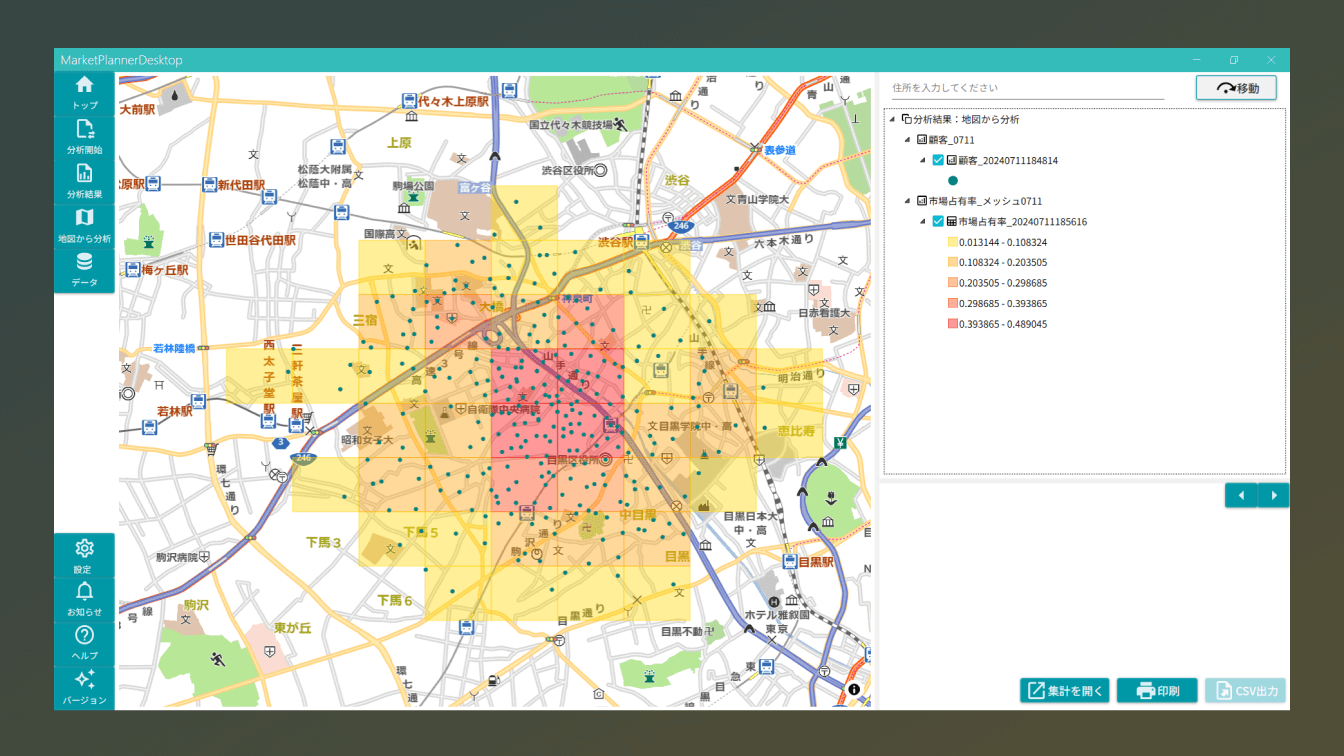Click the 梅ヶ丘駅 station icon

pos(133,269)
